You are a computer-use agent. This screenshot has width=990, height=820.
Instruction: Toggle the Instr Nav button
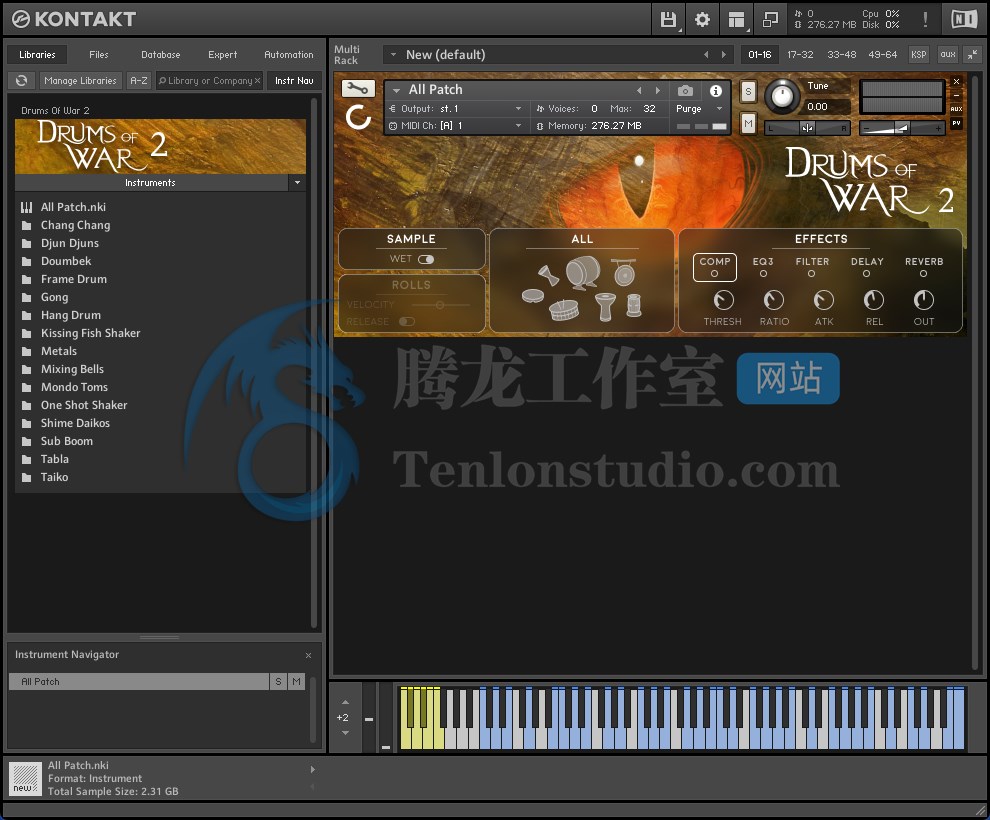[294, 81]
